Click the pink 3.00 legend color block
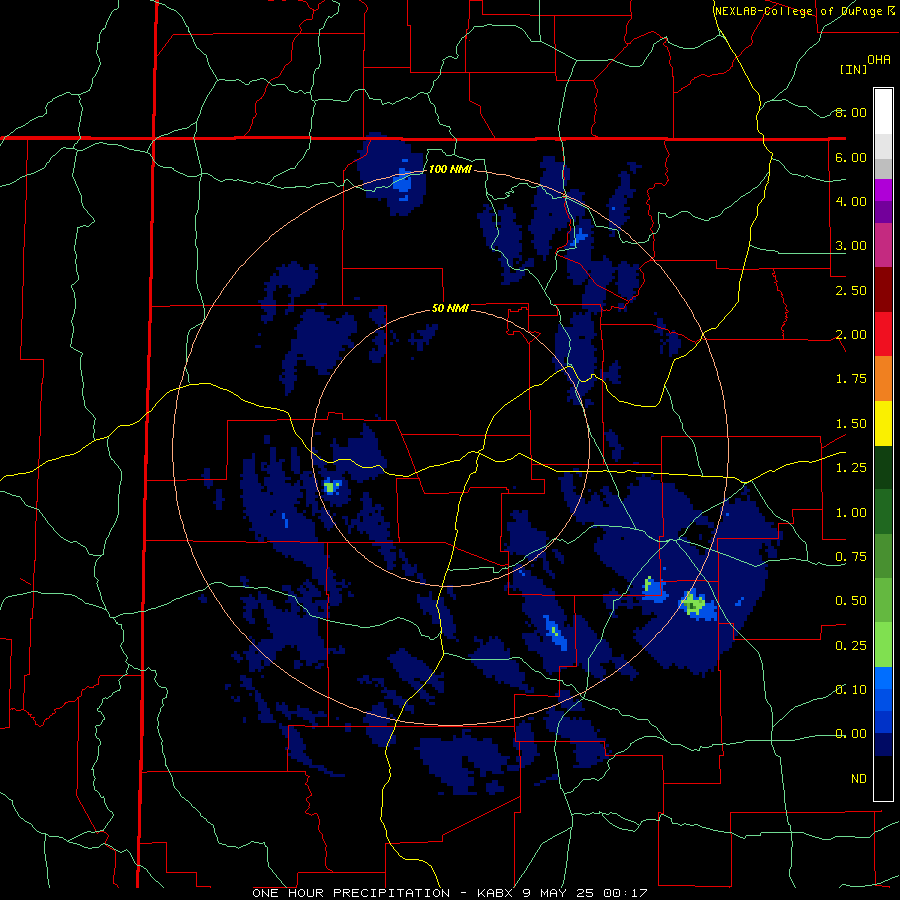This screenshot has width=900, height=900. point(883,245)
